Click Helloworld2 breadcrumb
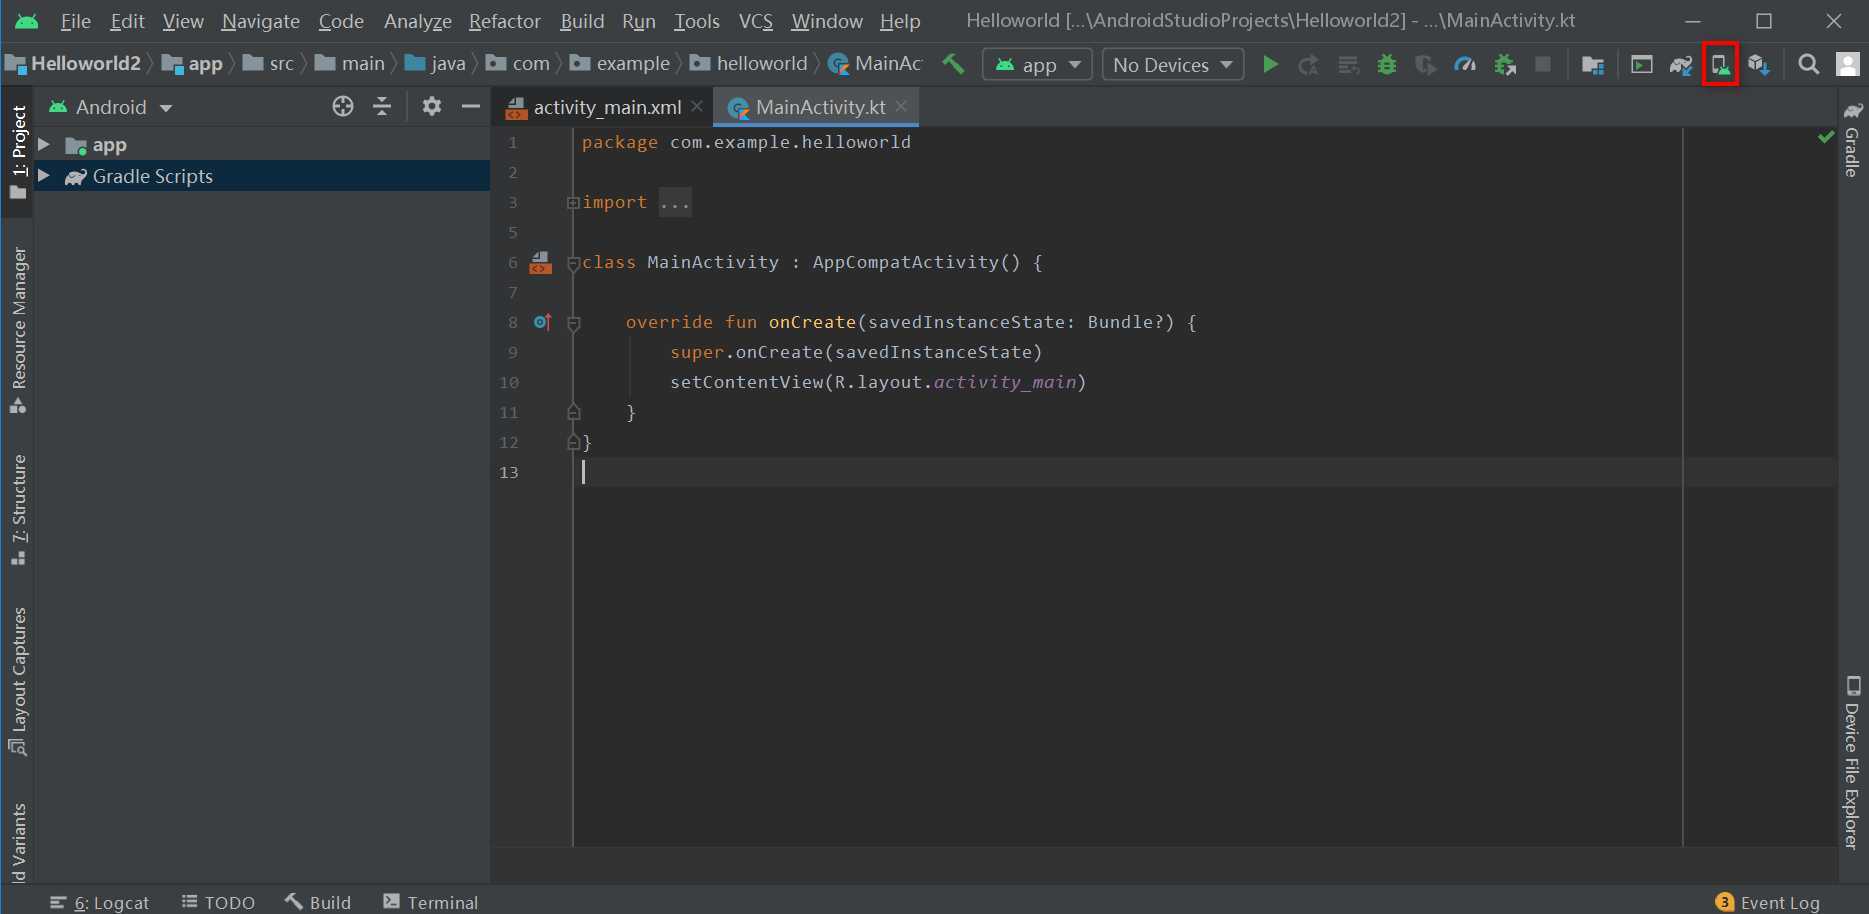The width and height of the screenshot is (1869, 914). coord(74,64)
